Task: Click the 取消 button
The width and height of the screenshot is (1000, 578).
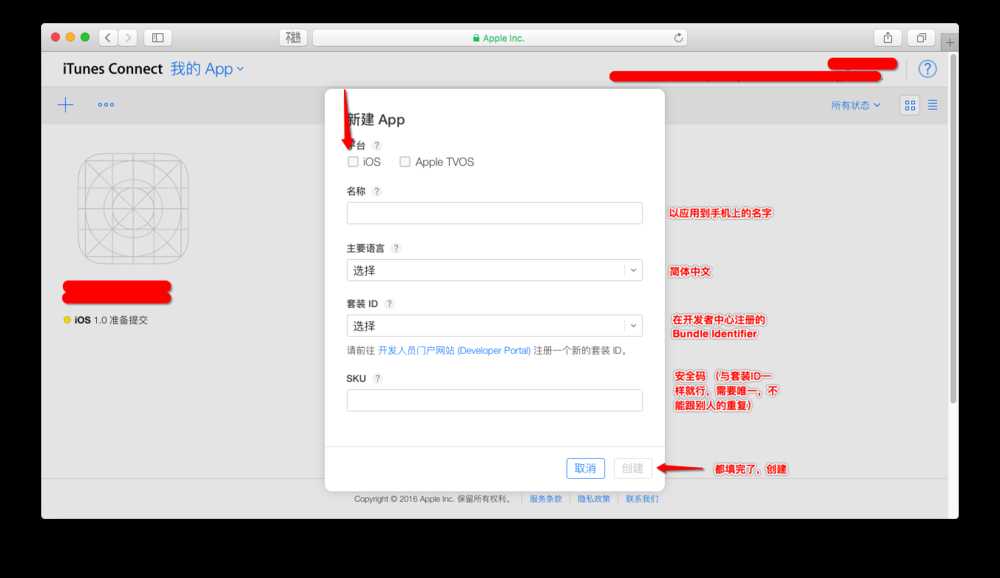Action: (585, 468)
